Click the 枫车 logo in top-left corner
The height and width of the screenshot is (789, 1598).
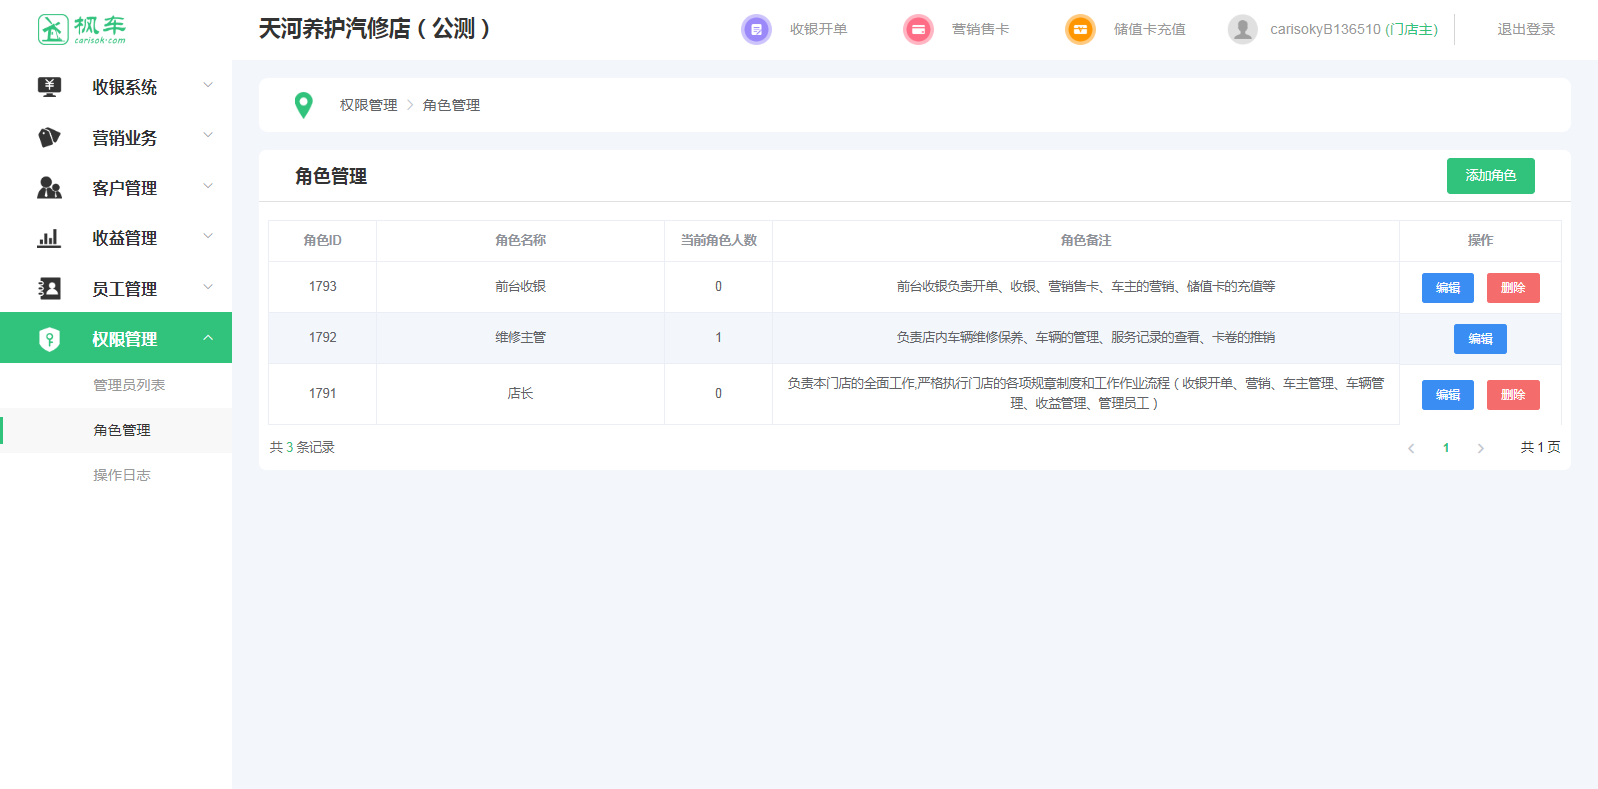[x=82, y=29]
